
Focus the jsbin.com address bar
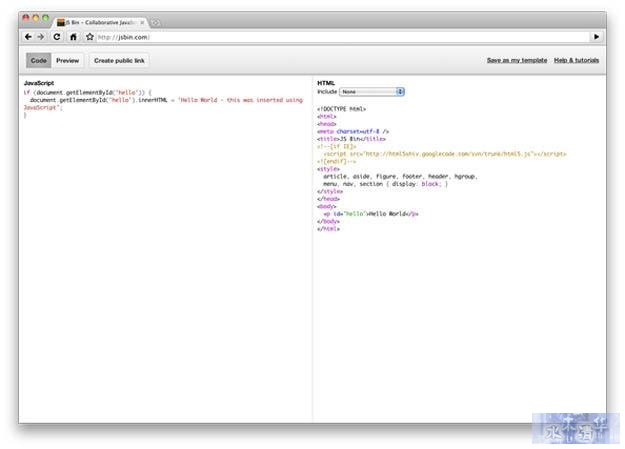click(343, 37)
